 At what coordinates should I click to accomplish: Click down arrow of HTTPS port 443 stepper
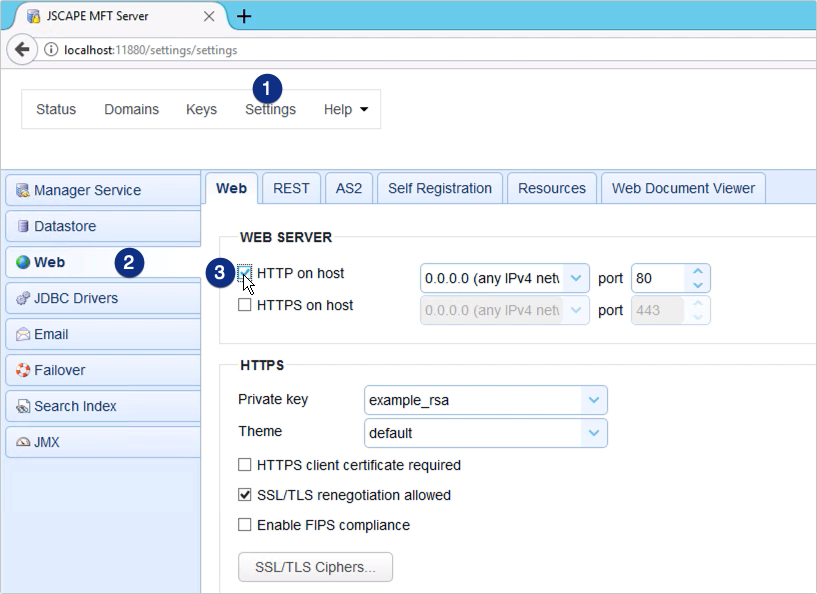click(698, 317)
